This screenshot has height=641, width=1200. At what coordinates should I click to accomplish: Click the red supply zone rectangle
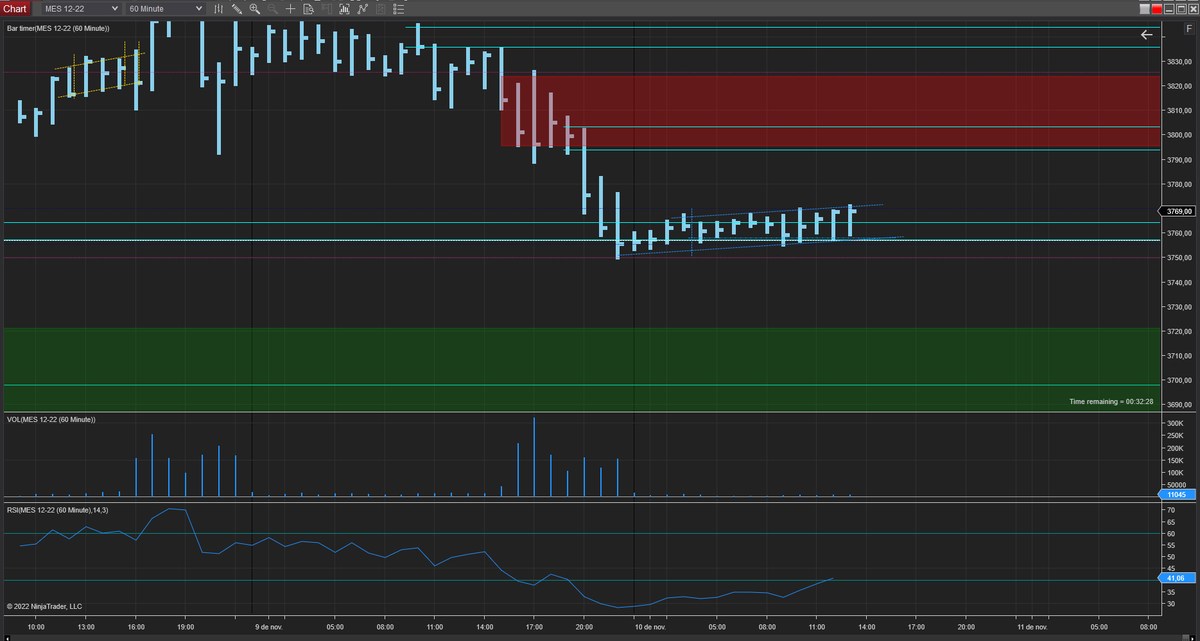(830, 110)
